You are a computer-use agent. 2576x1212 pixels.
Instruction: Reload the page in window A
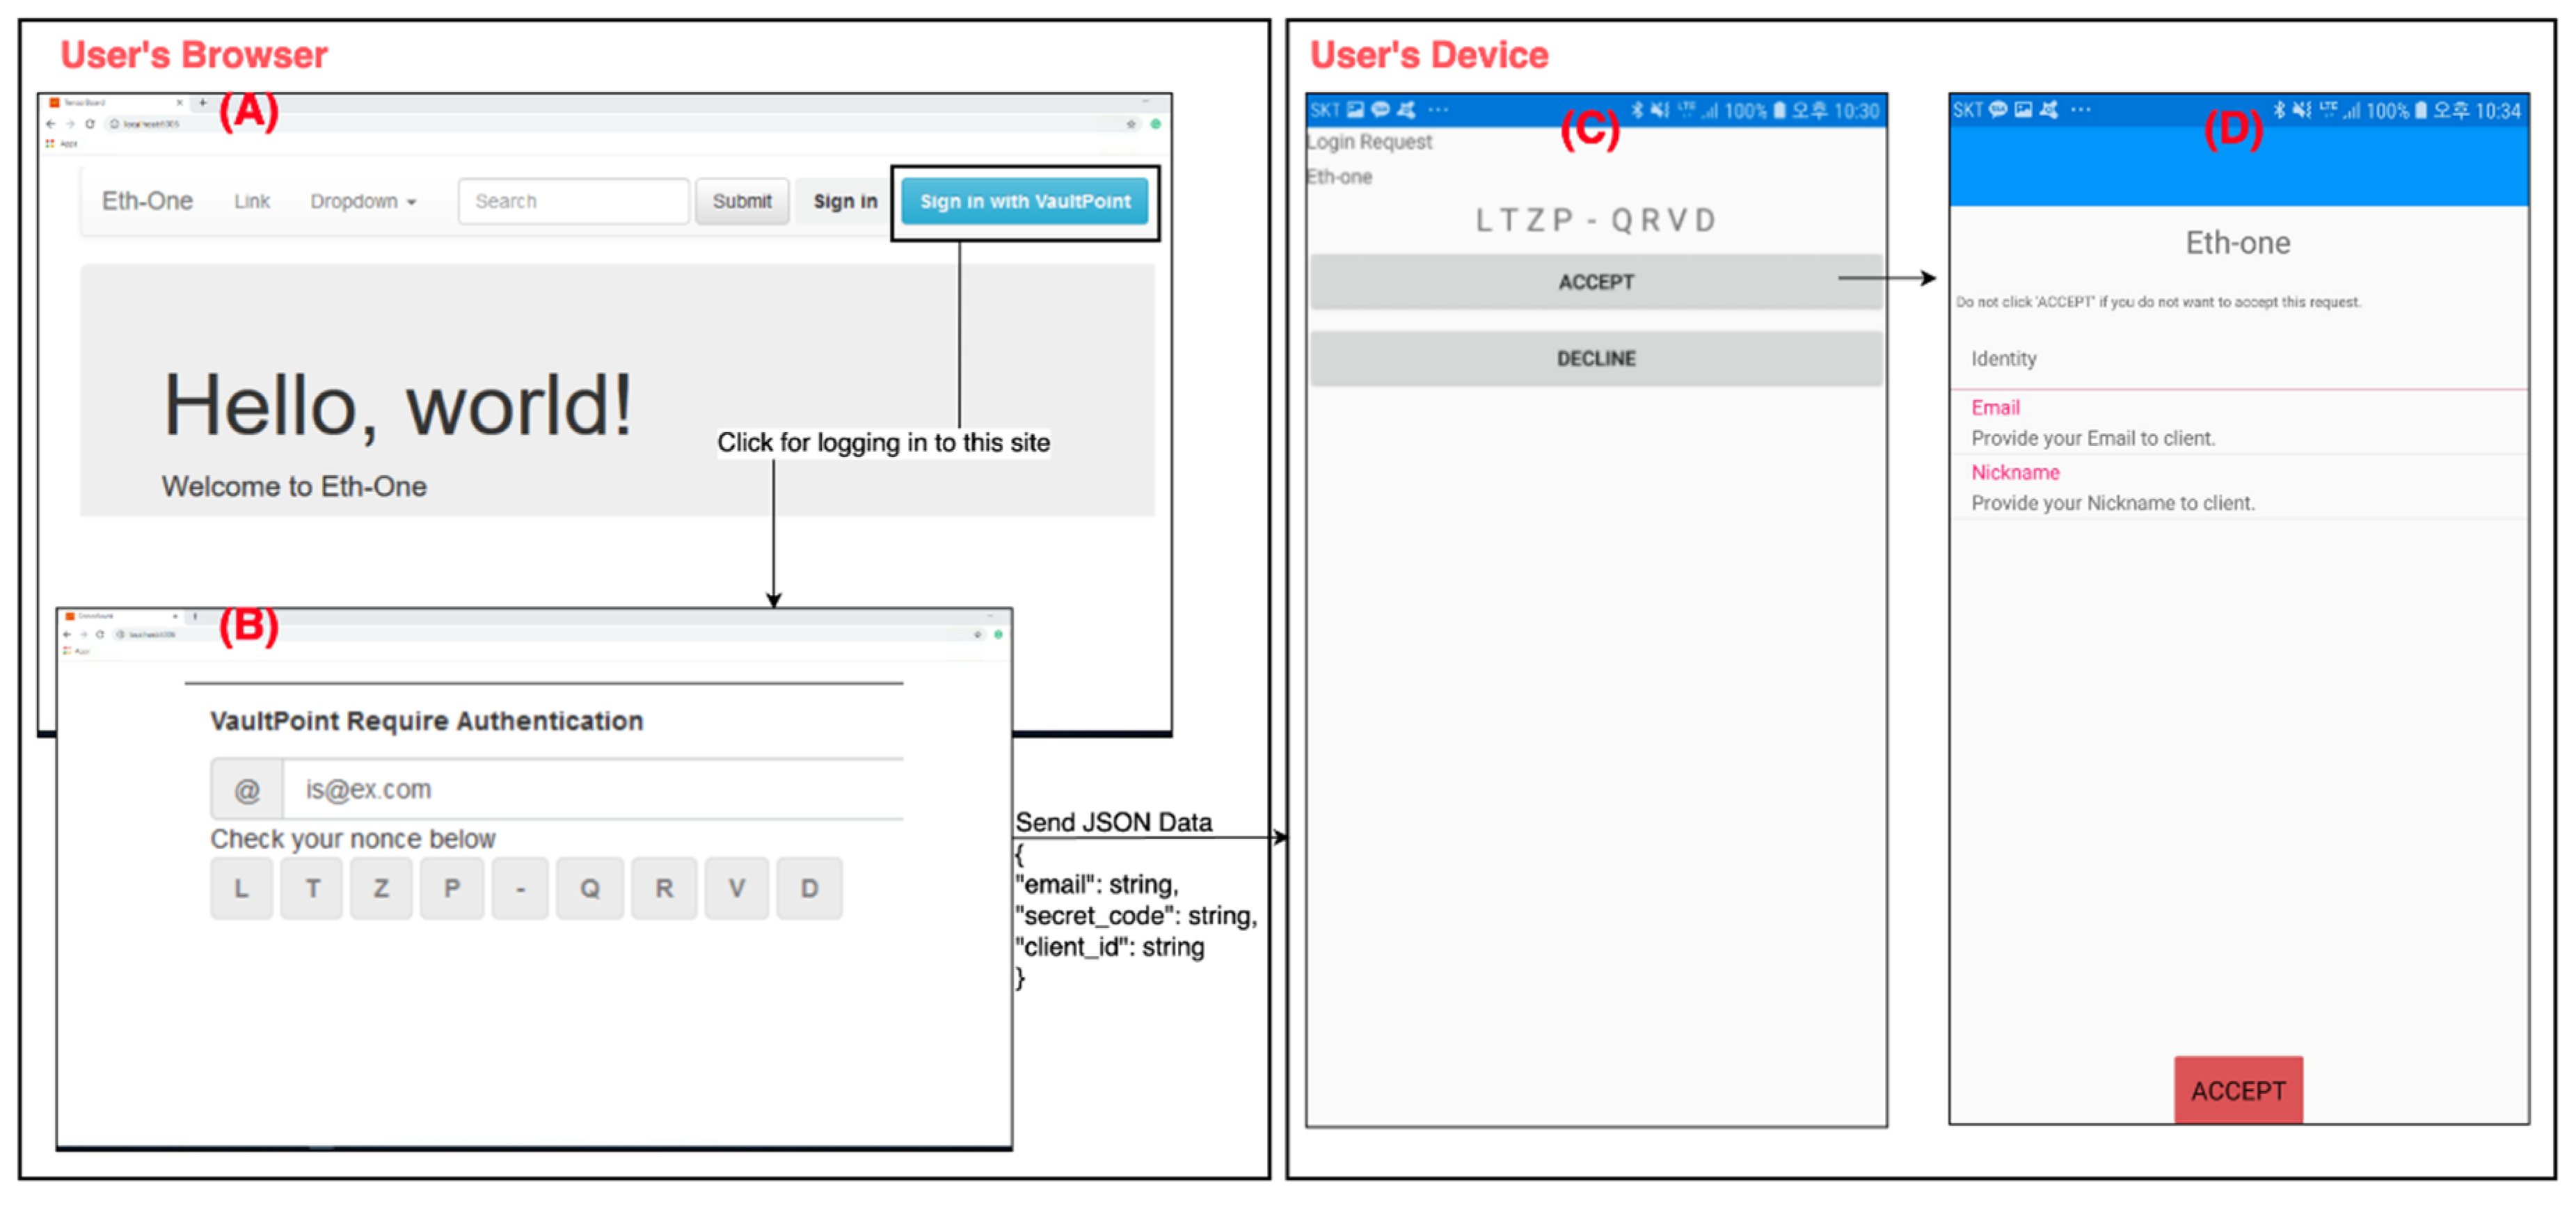pyautogui.click(x=90, y=124)
